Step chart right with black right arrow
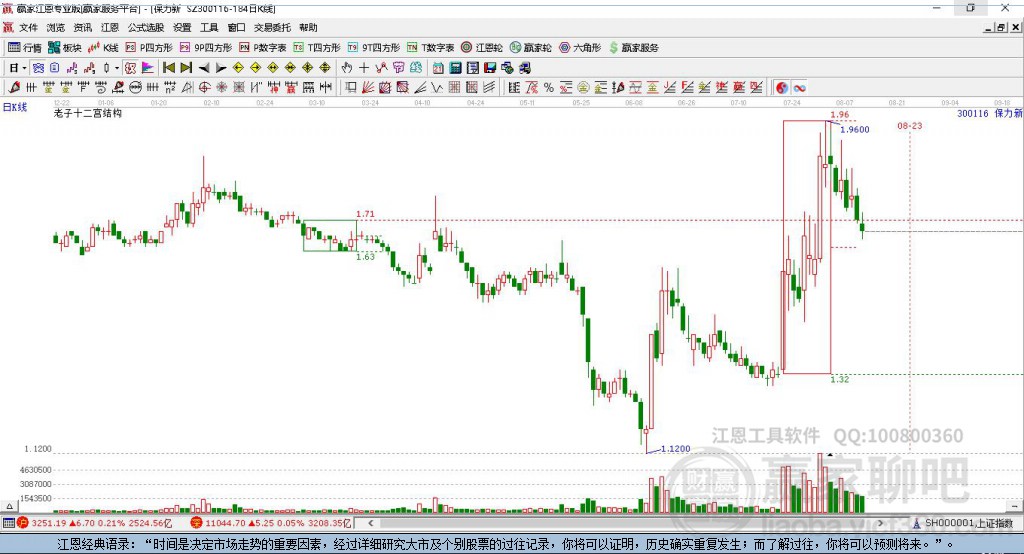 tap(221, 68)
